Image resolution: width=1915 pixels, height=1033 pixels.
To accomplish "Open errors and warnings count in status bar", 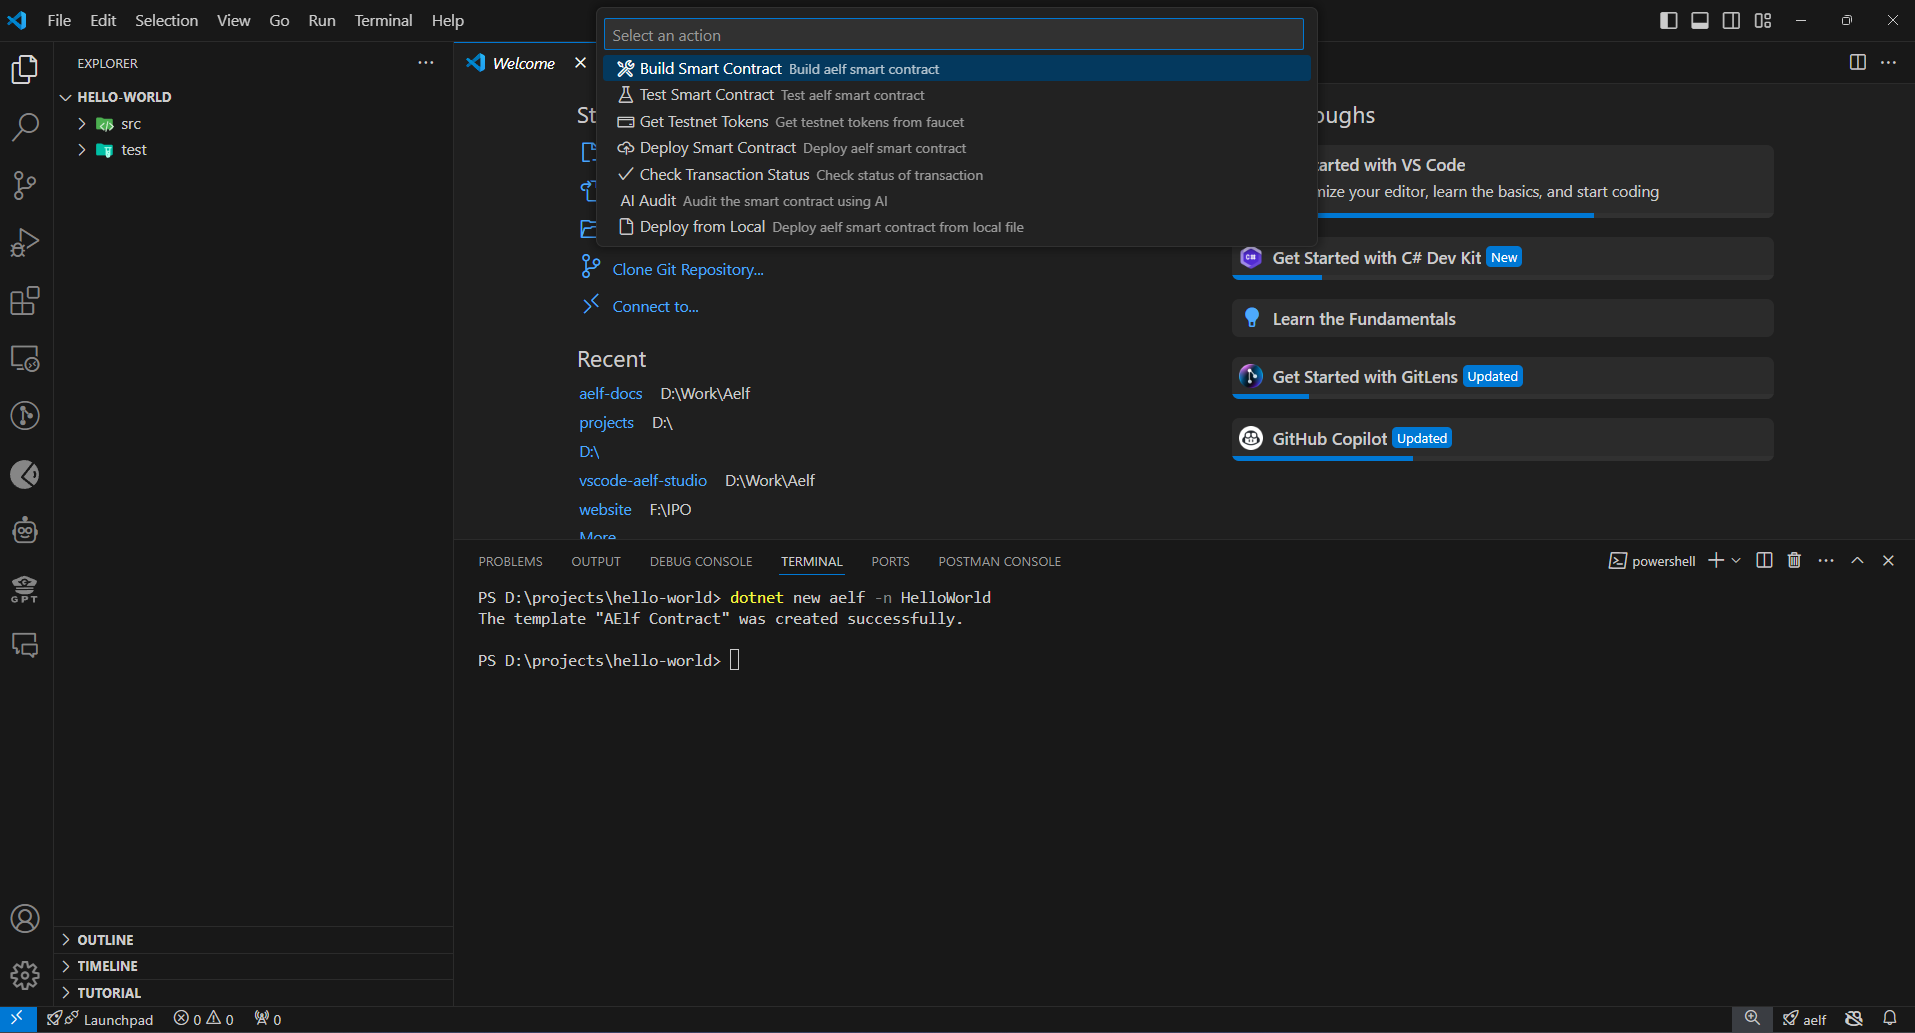I will [x=204, y=1019].
